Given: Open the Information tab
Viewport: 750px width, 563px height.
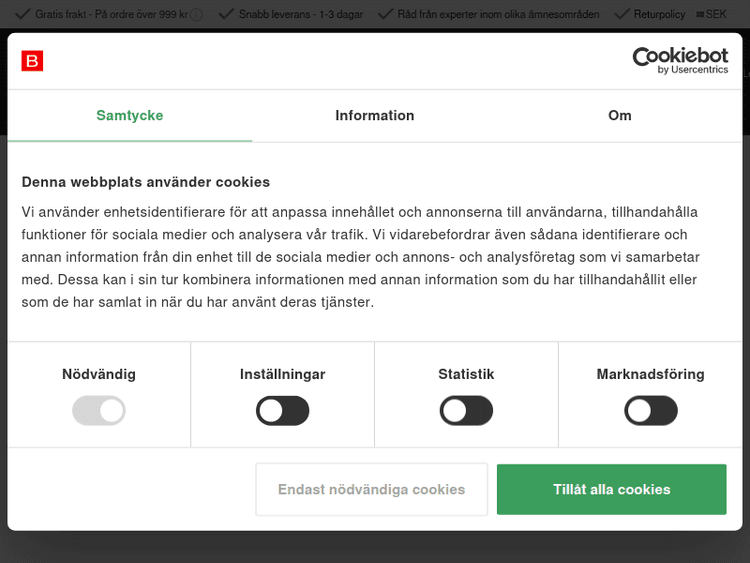Looking at the screenshot, I should pyautogui.click(x=375, y=115).
